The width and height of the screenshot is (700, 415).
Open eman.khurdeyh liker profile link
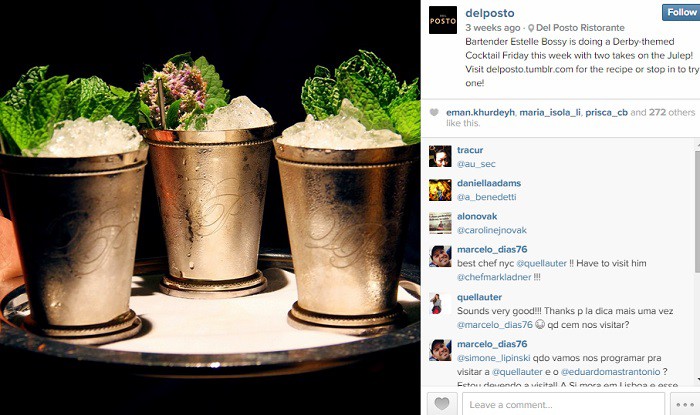tap(480, 112)
